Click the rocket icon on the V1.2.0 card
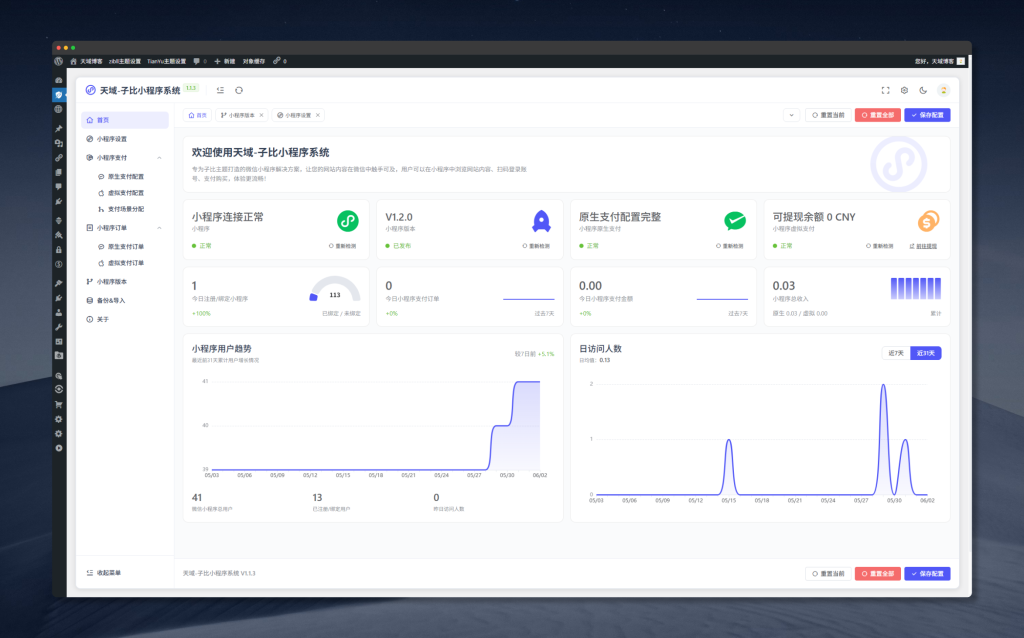The height and width of the screenshot is (638, 1024). (x=541, y=221)
